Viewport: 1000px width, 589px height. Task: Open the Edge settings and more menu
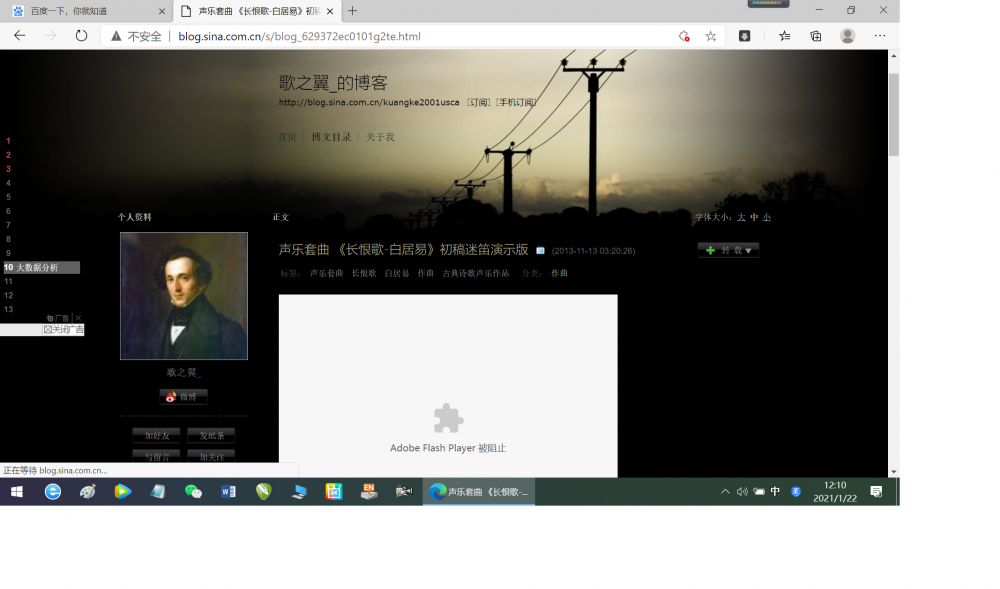coord(879,36)
